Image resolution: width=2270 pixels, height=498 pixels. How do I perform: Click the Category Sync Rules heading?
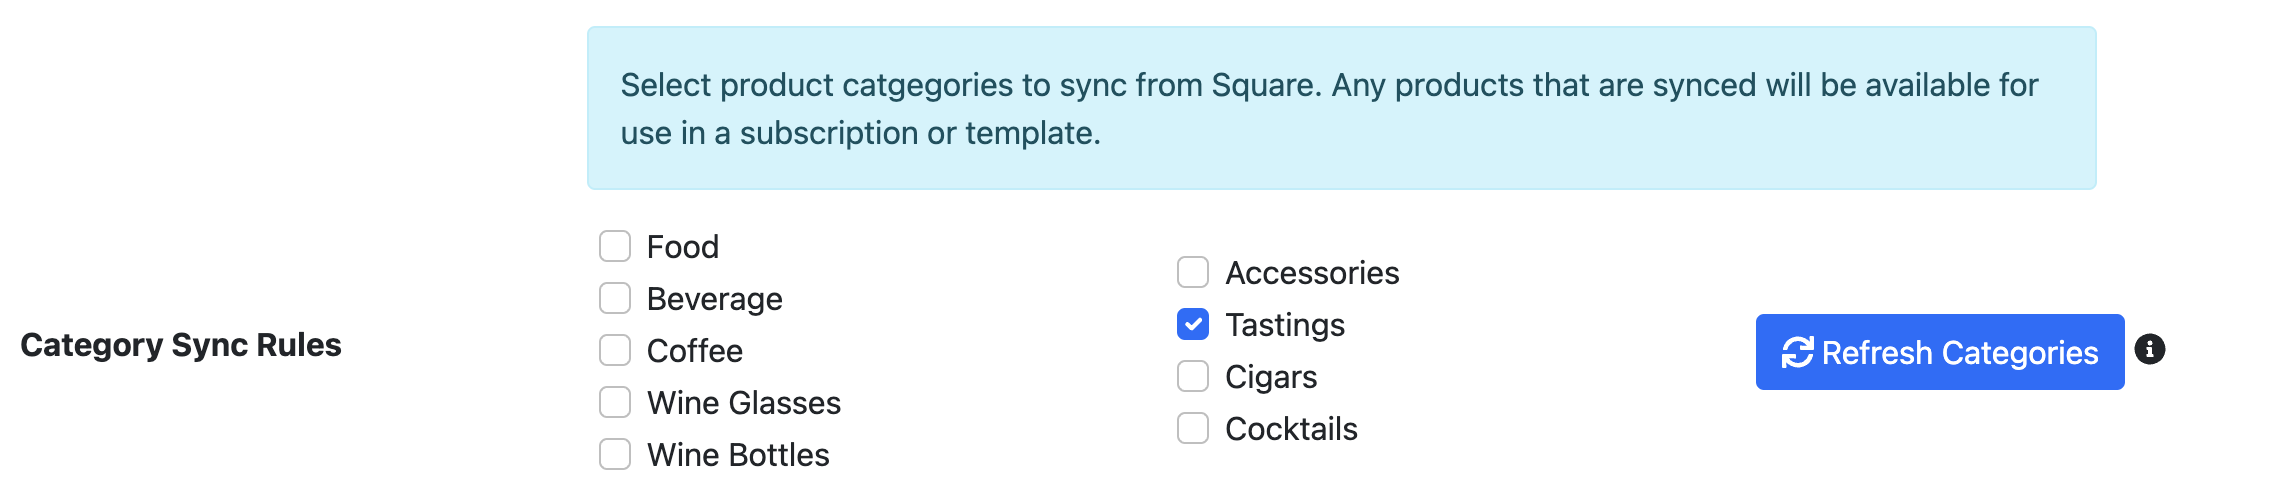tap(181, 345)
